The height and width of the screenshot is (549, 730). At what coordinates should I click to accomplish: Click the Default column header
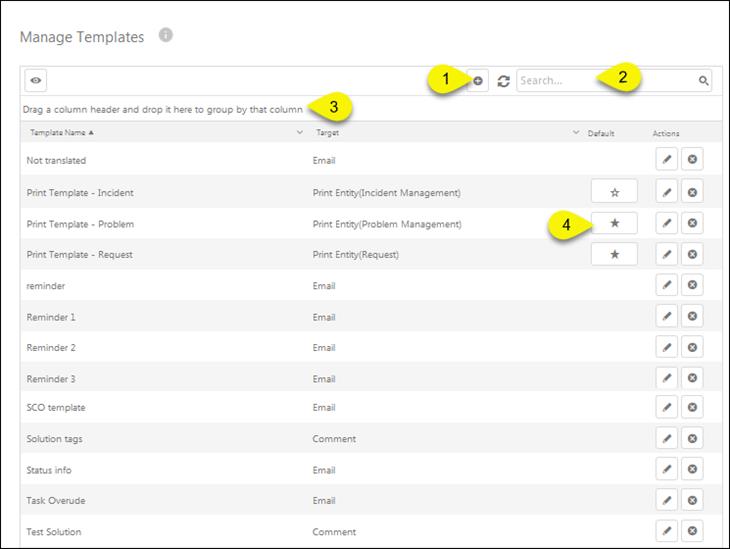601,133
